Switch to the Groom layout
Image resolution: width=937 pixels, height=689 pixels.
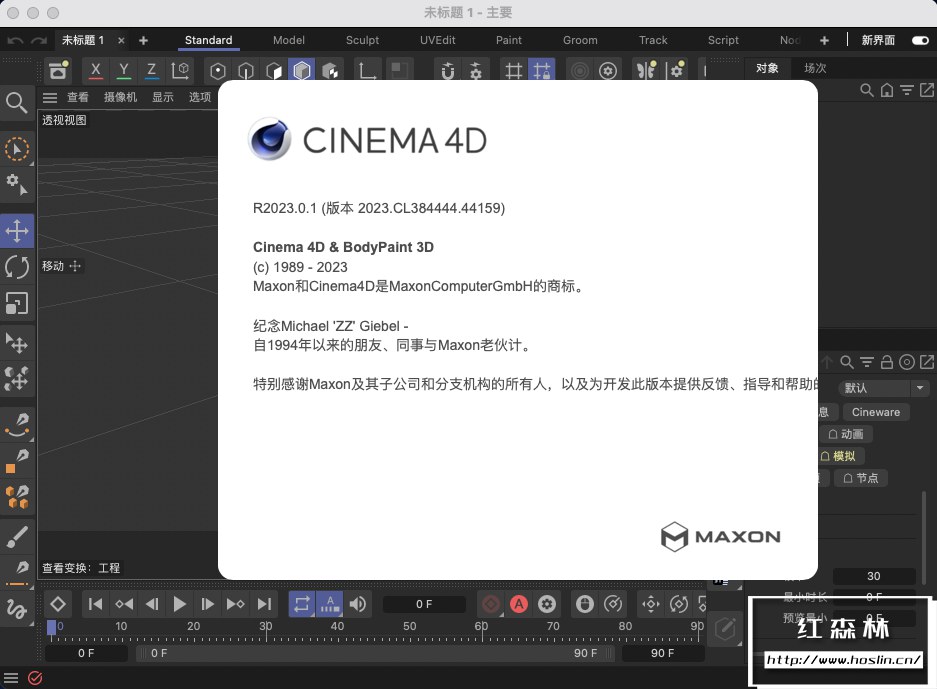pos(580,40)
